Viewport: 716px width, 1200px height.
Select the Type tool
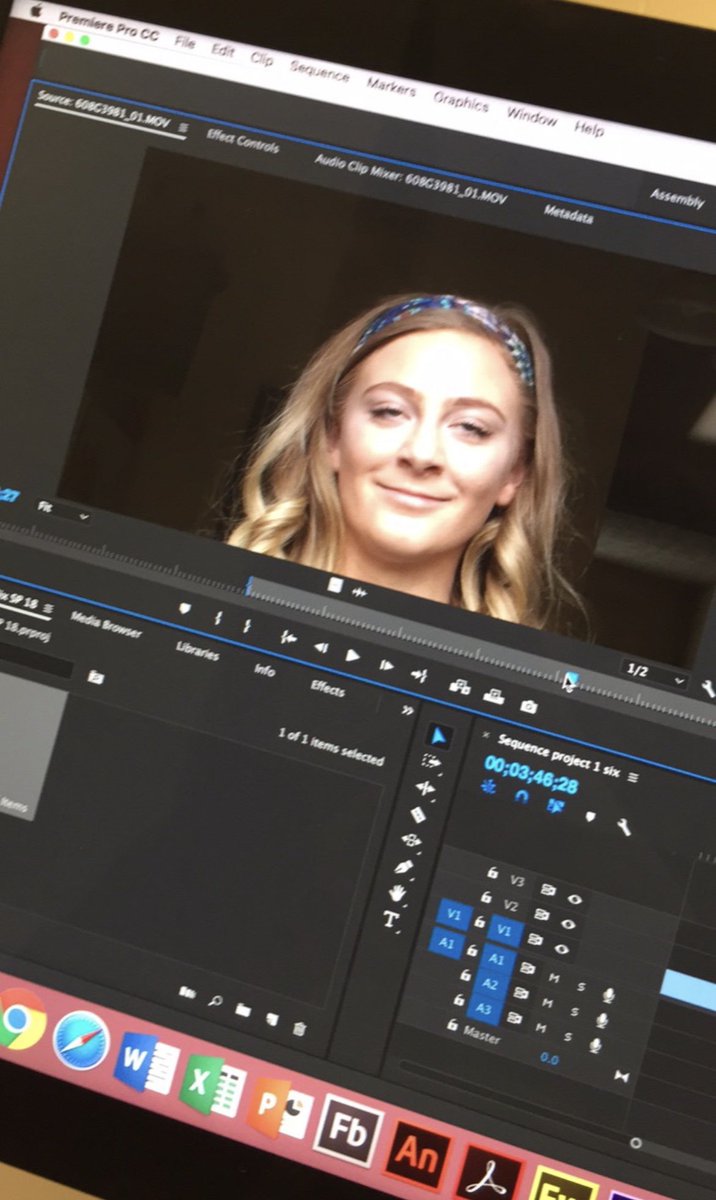391,918
